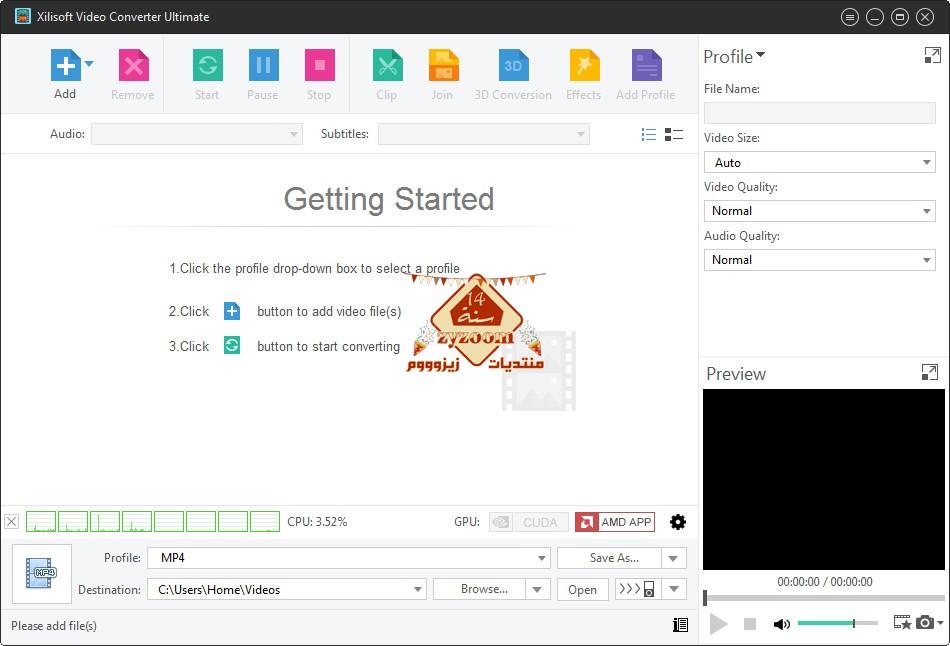The height and width of the screenshot is (646, 950).
Task: Click the green convert icon in step 3
Action: point(232,345)
